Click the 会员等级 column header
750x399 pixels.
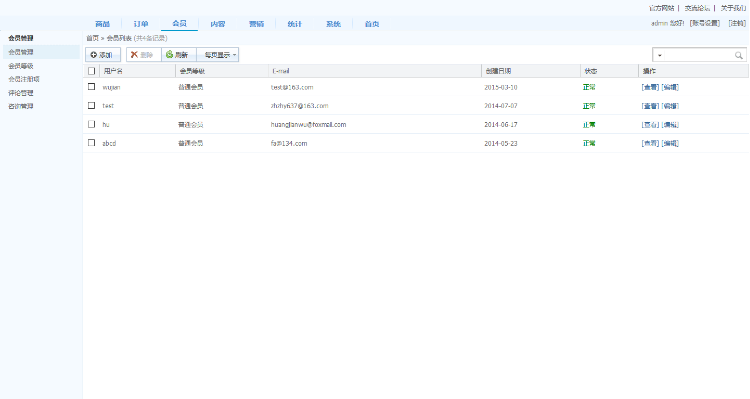(x=192, y=71)
